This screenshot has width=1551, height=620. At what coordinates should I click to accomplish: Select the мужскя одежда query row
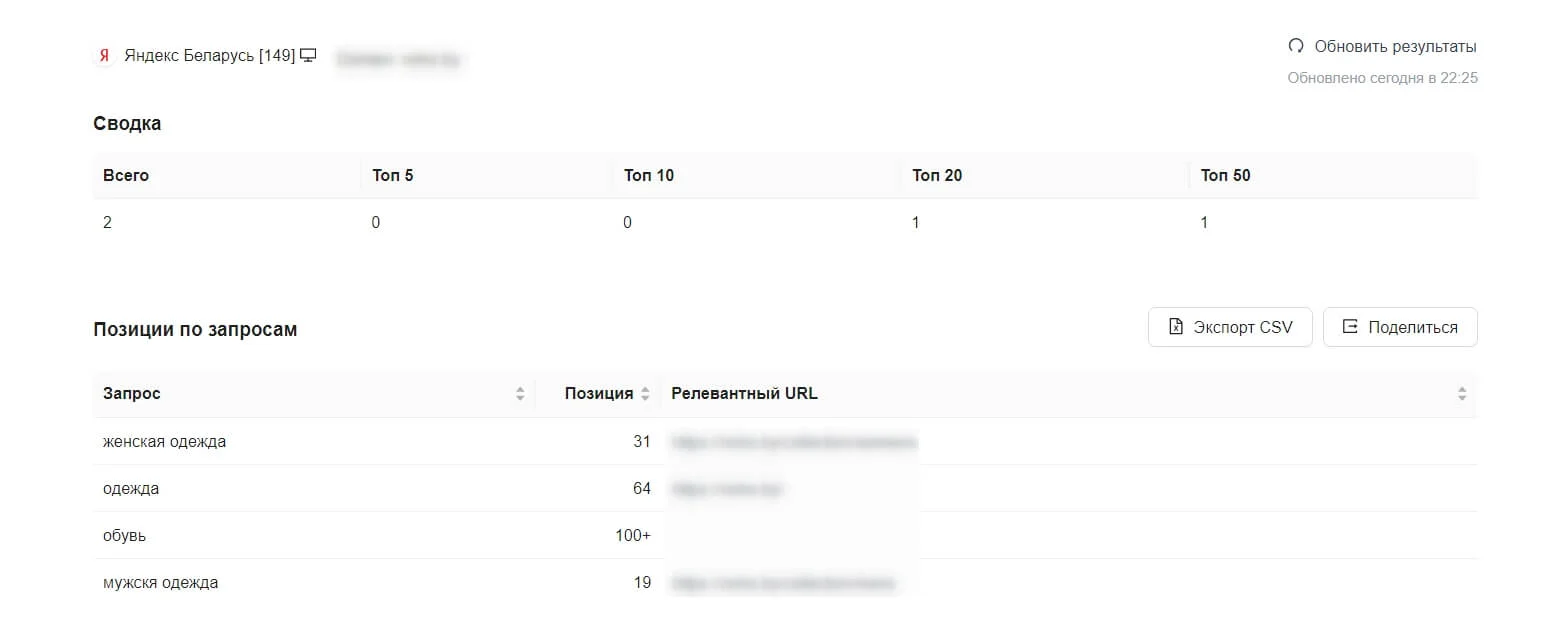pyautogui.click(x=160, y=582)
